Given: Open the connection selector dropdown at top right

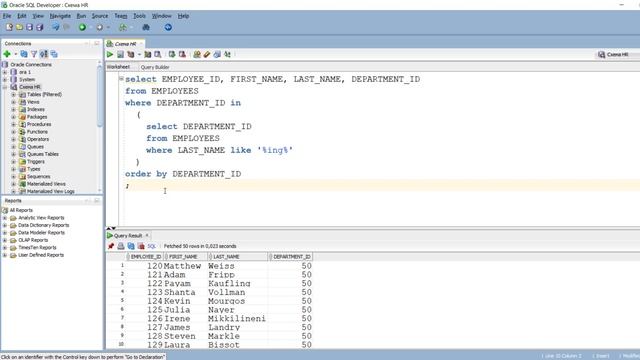Looking at the screenshot, I should 617,54.
